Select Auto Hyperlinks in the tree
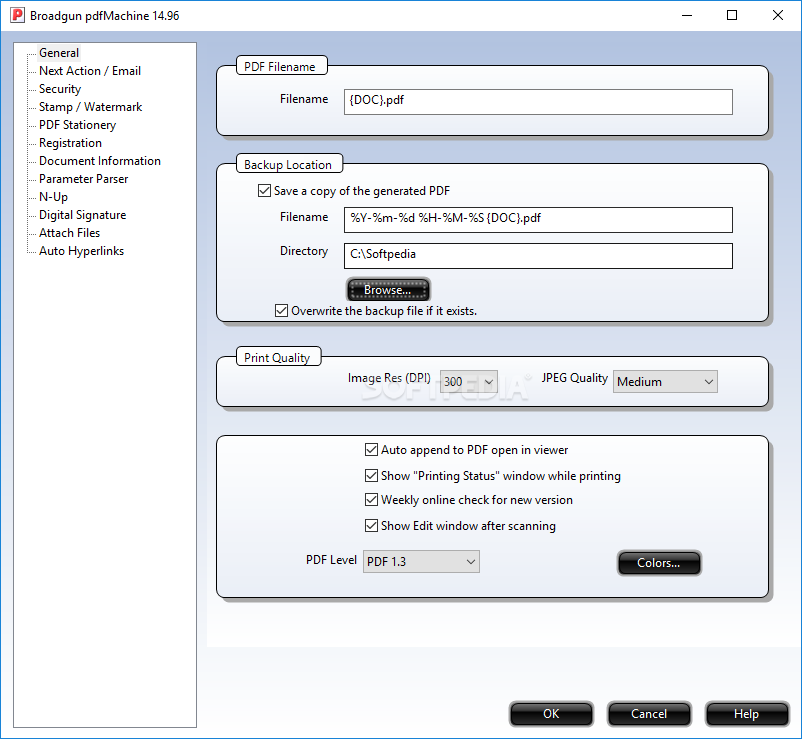 (x=81, y=251)
